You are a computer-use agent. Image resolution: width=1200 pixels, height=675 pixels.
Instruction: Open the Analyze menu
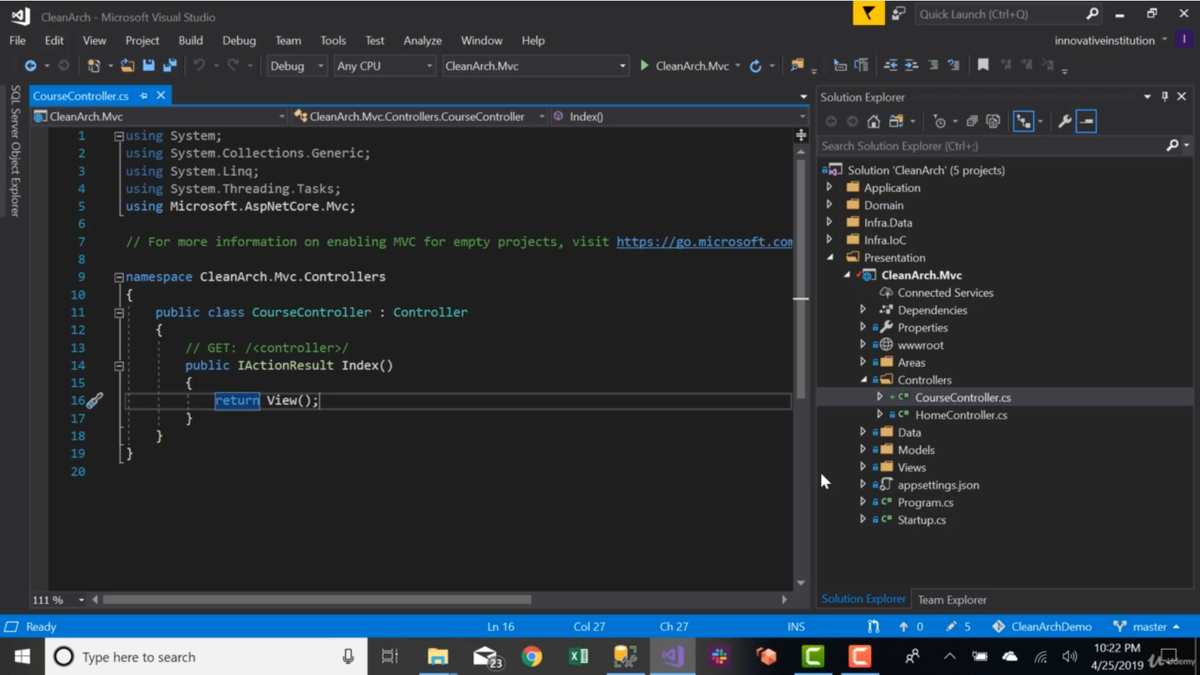(422, 41)
